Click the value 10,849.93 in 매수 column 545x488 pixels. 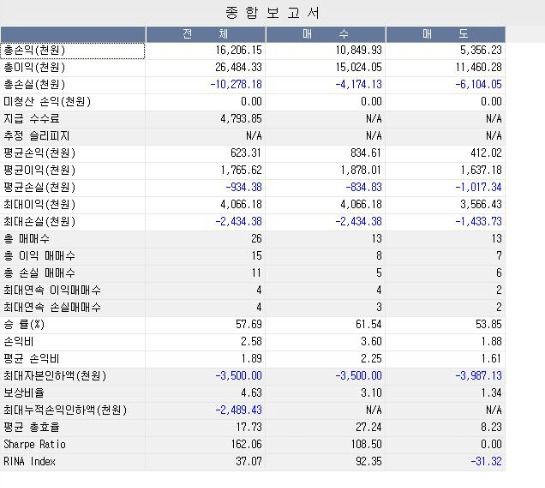(x=358, y=50)
